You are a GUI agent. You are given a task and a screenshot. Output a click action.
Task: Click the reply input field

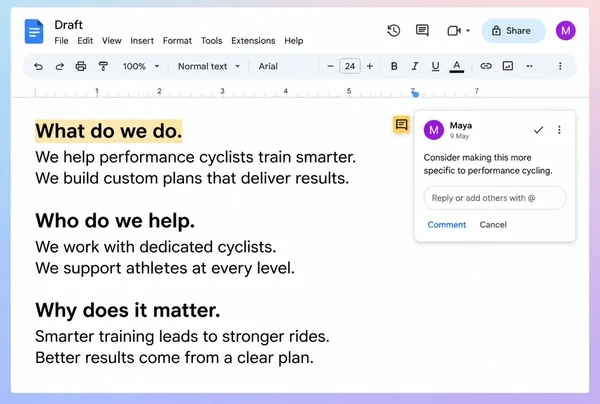[x=495, y=198]
